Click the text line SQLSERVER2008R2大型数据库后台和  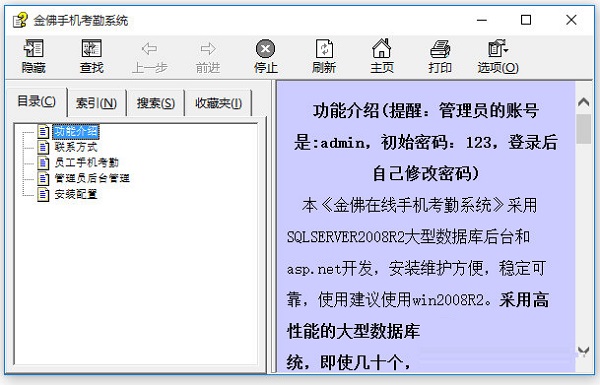tap(408, 237)
